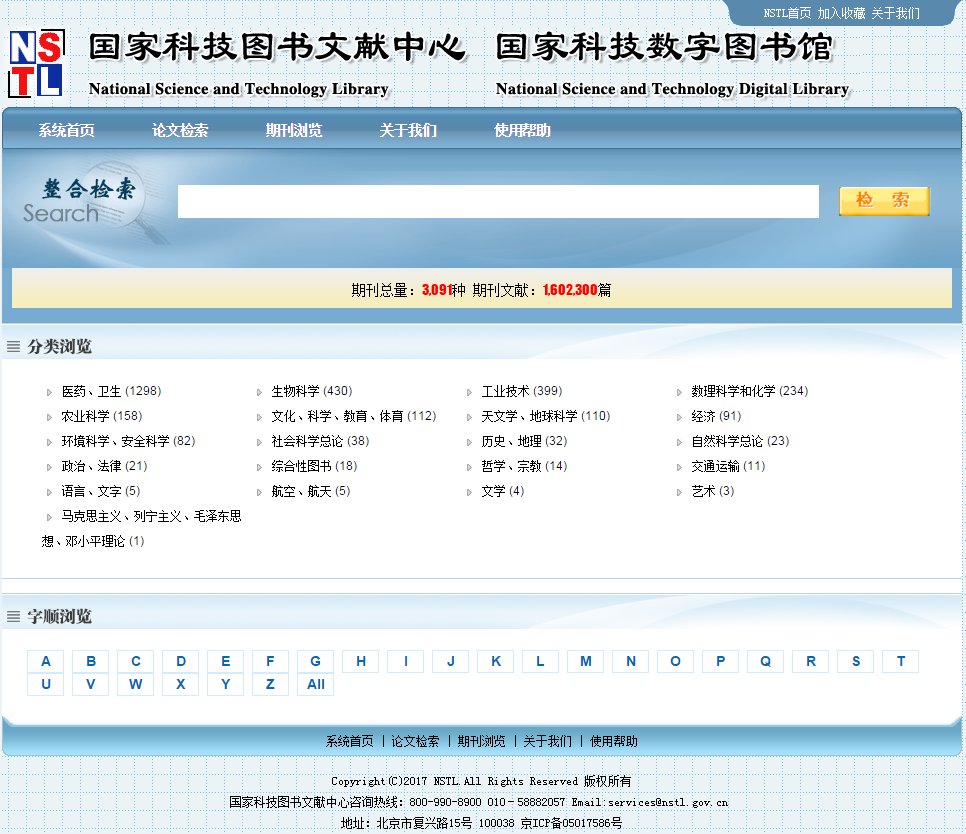The image size is (966, 834).
Task: Click the arrow icon beside 艺术
Action: point(680,492)
